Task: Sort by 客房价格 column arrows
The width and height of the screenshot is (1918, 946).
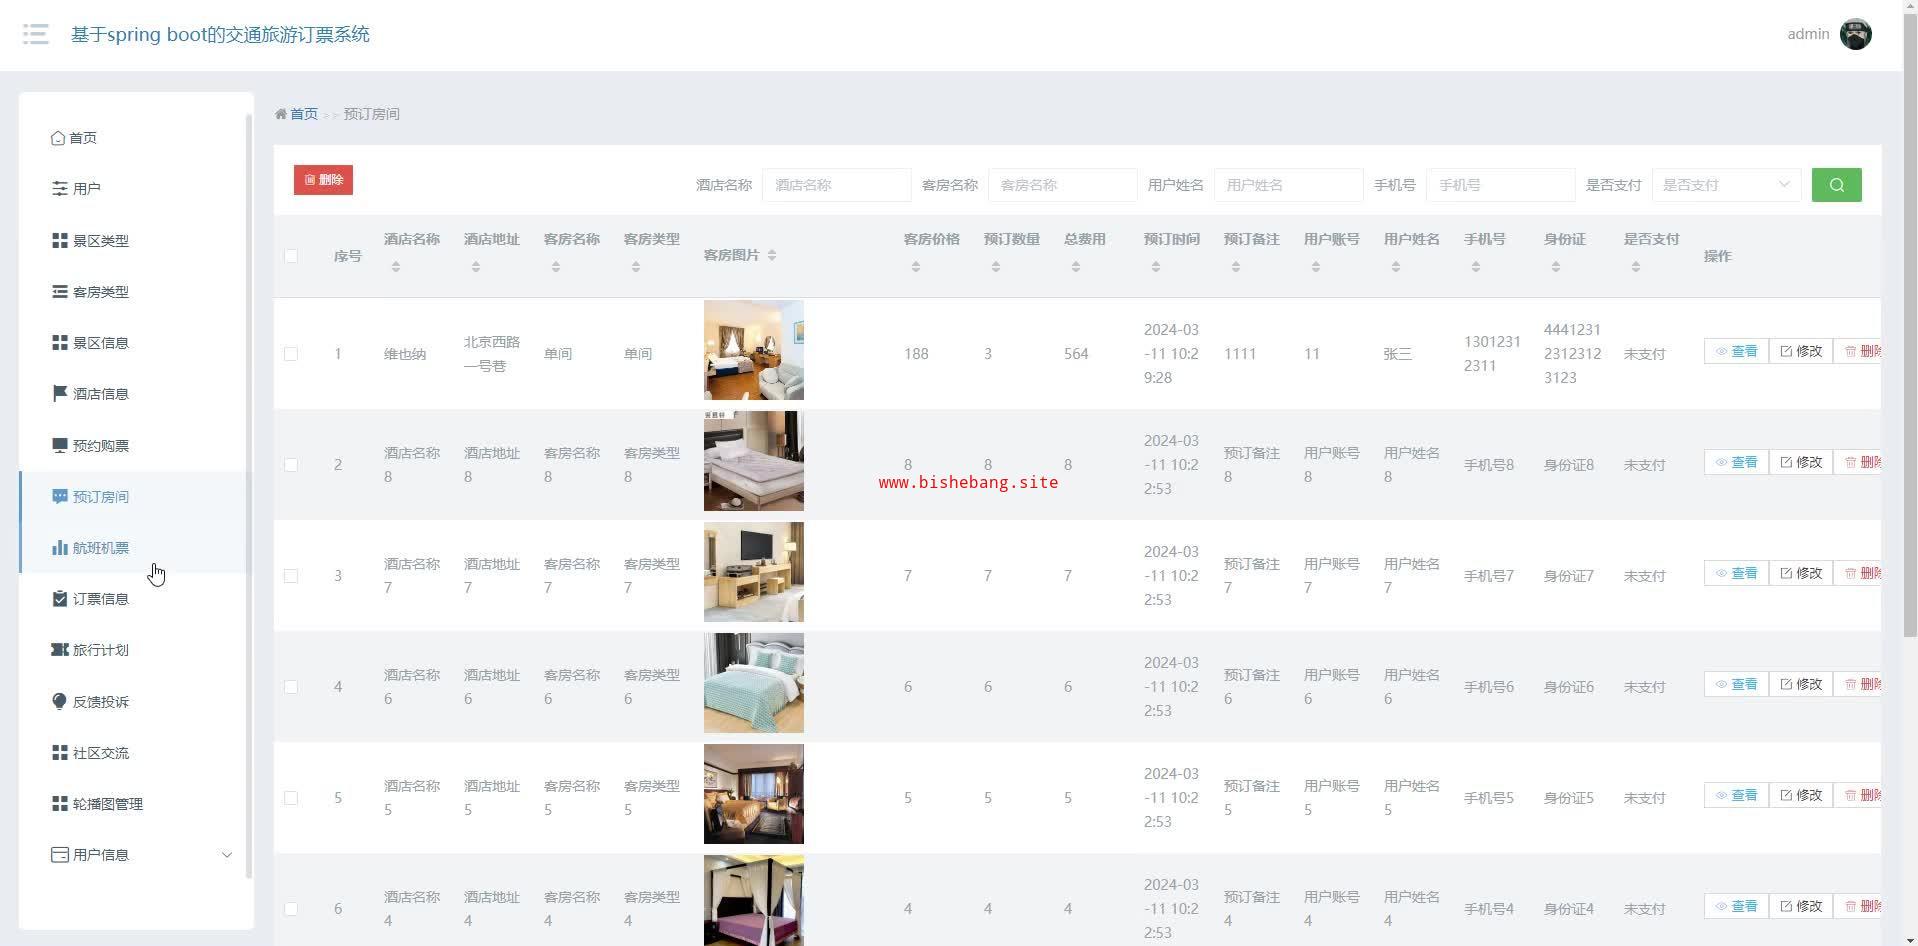Action: pyautogui.click(x=916, y=267)
